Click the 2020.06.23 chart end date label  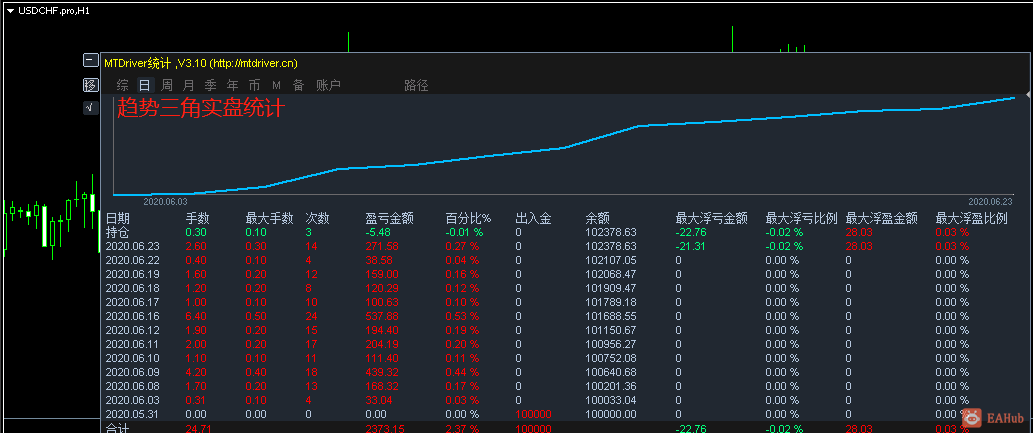[990, 202]
